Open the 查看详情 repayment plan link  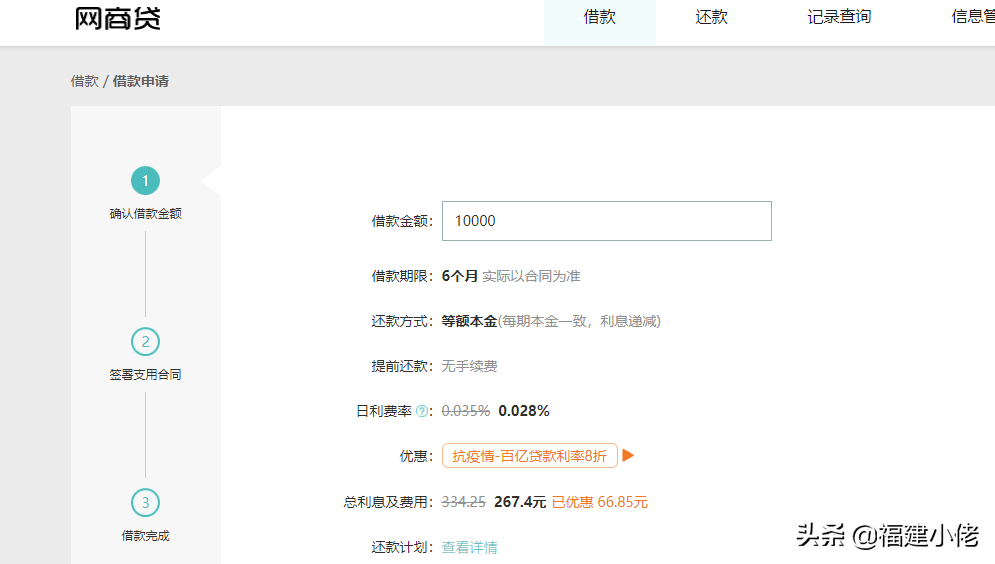point(470,547)
